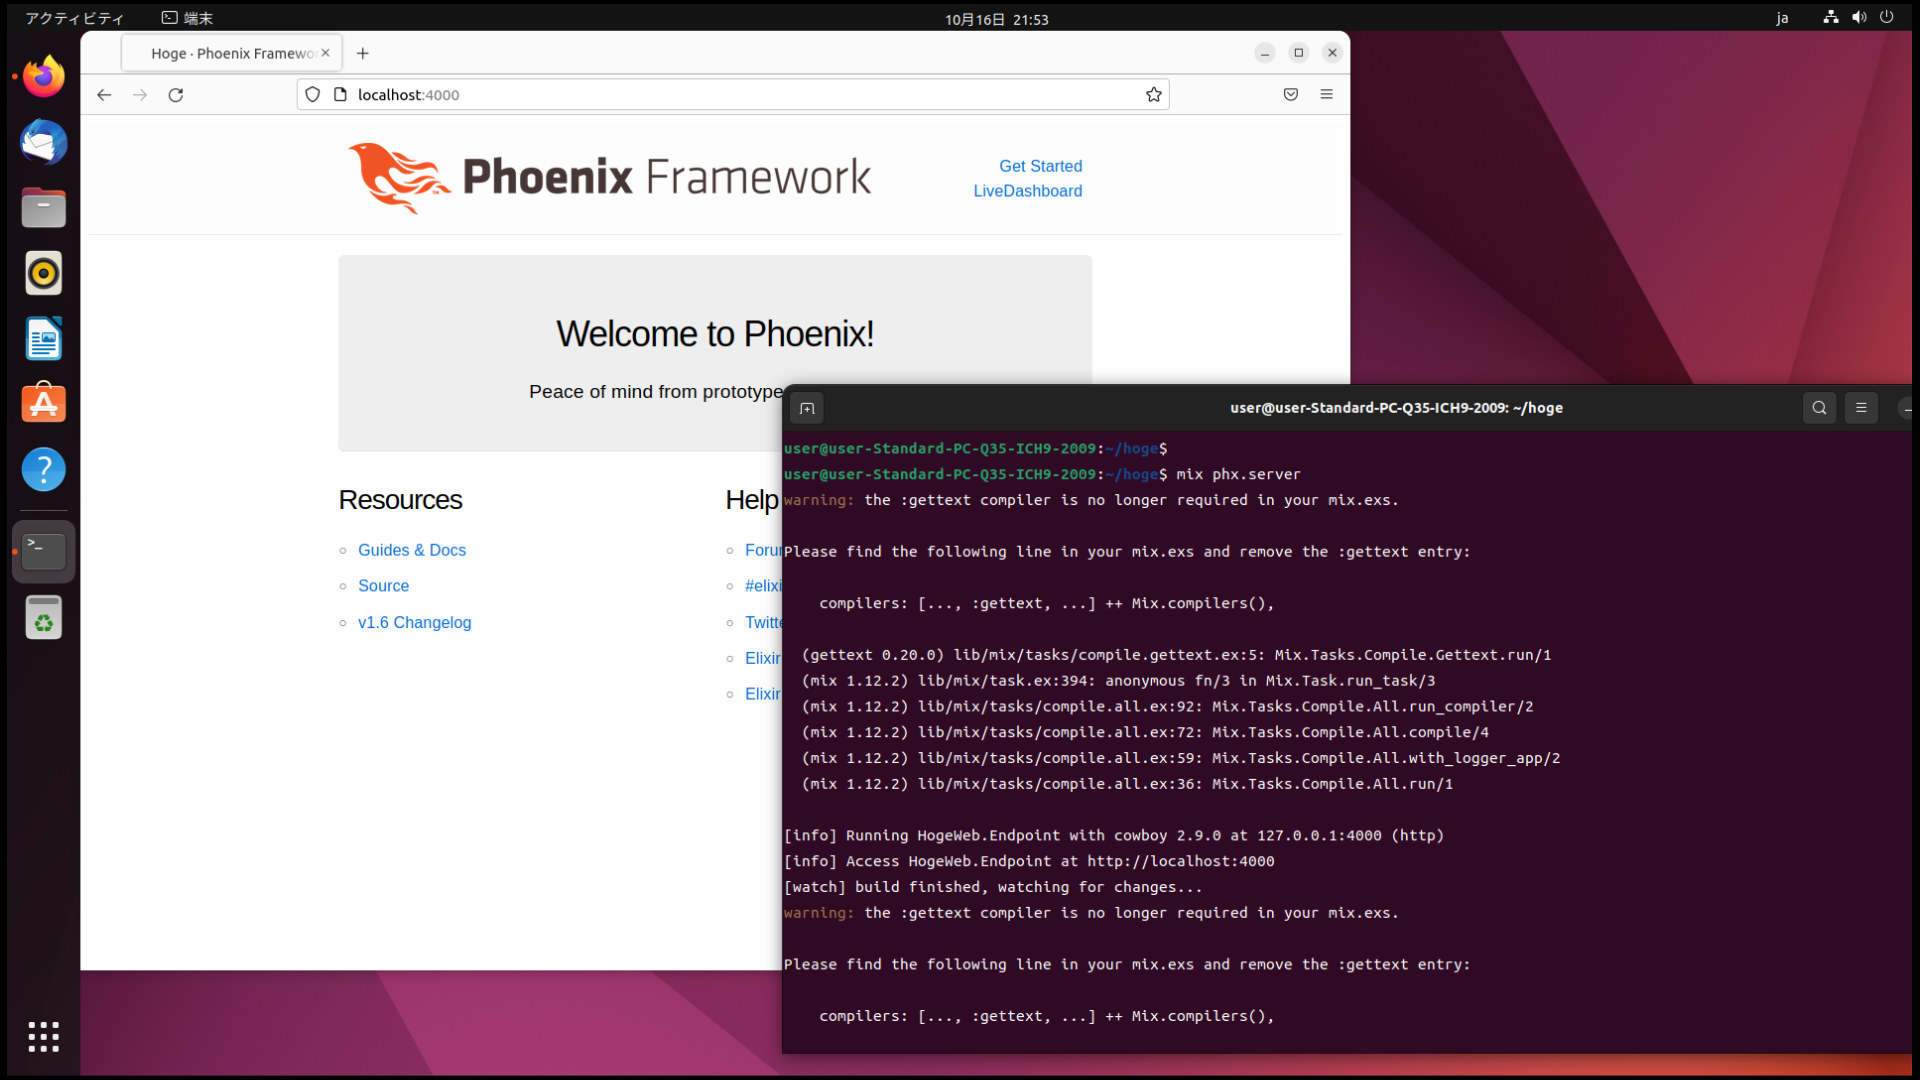
Task: Click the browser back arrow
Action: [104, 95]
